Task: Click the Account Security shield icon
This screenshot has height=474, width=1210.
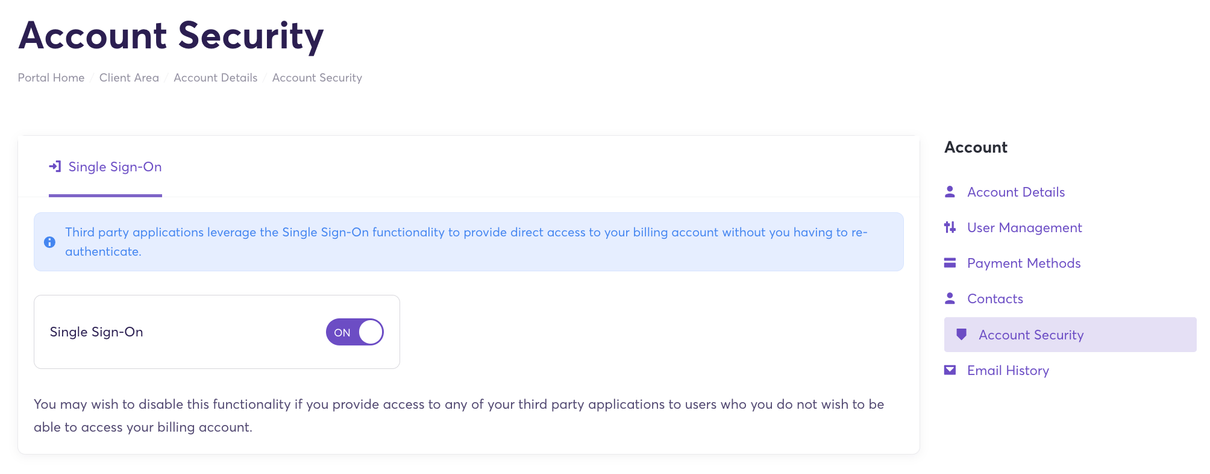Action: [x=962, y=335]
